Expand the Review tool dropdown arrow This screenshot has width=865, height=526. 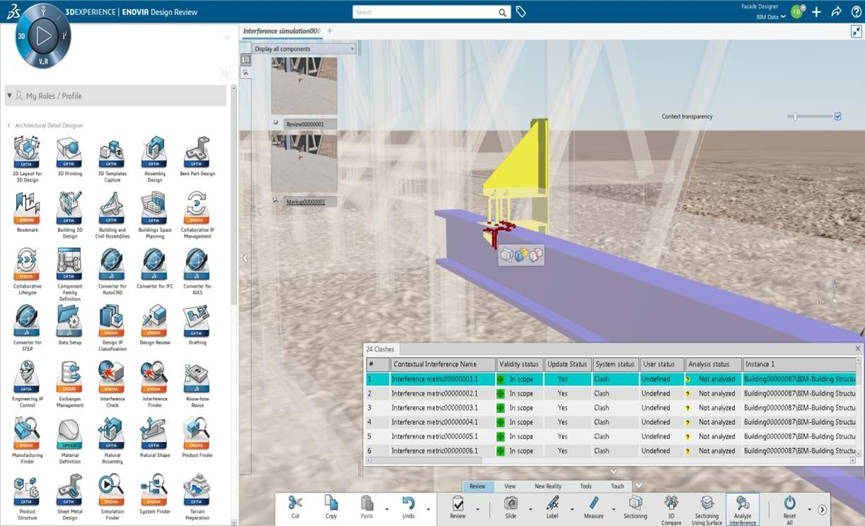478,509
